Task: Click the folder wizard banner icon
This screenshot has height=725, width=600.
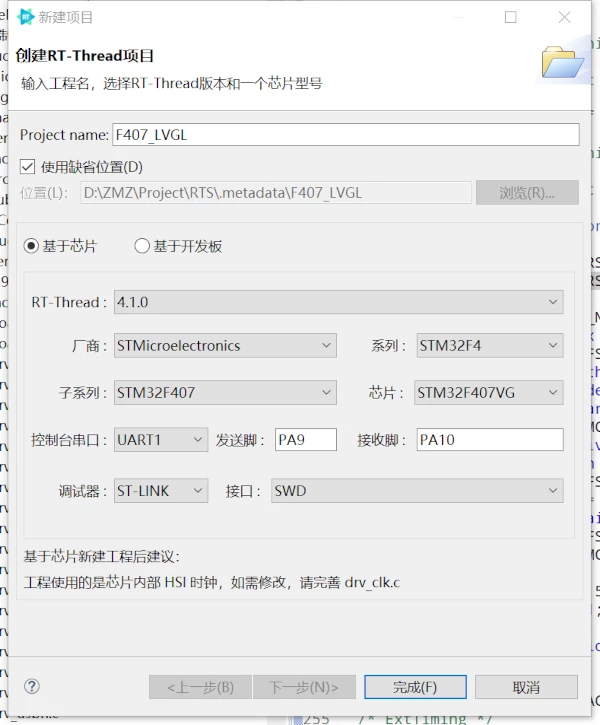Action: click(562, 62)
